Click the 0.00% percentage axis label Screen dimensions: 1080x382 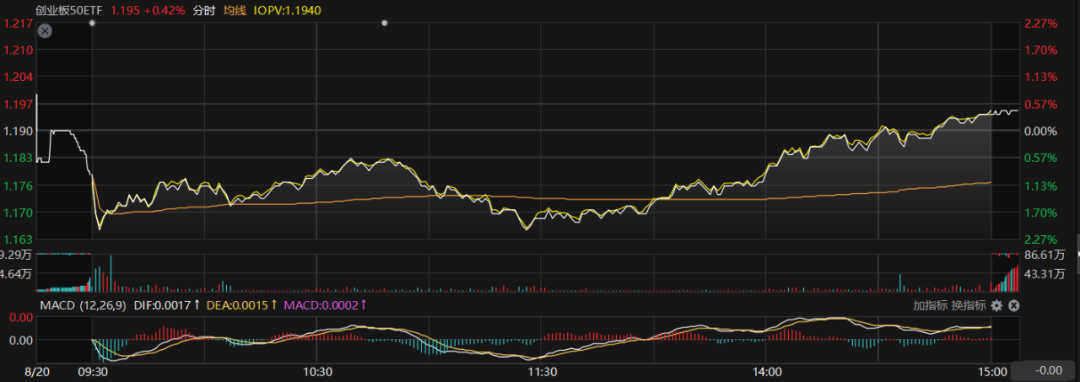tap(1041, 131)
